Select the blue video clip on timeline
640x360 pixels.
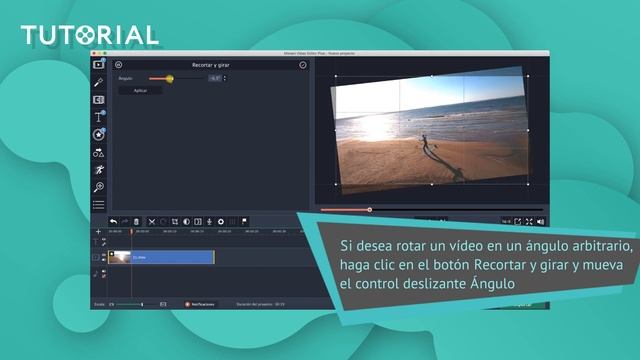coord(161,257)
